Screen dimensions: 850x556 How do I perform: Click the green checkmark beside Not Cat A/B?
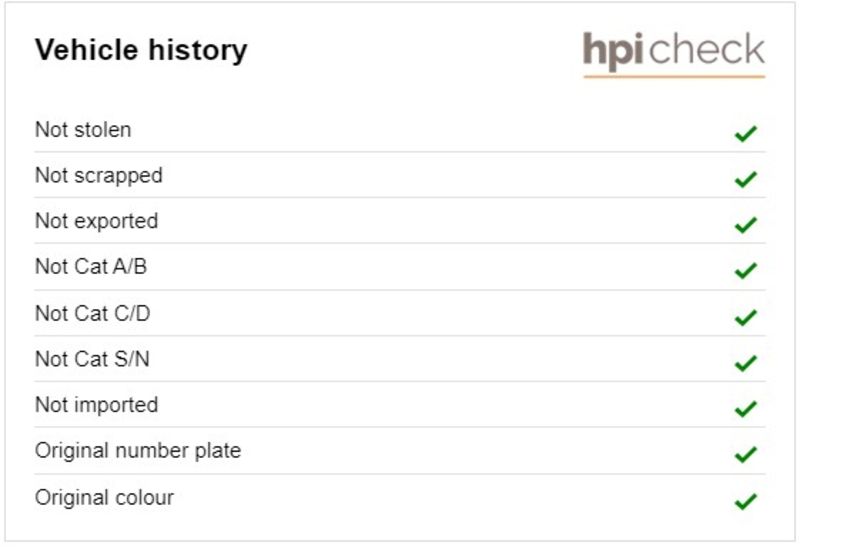745,270
